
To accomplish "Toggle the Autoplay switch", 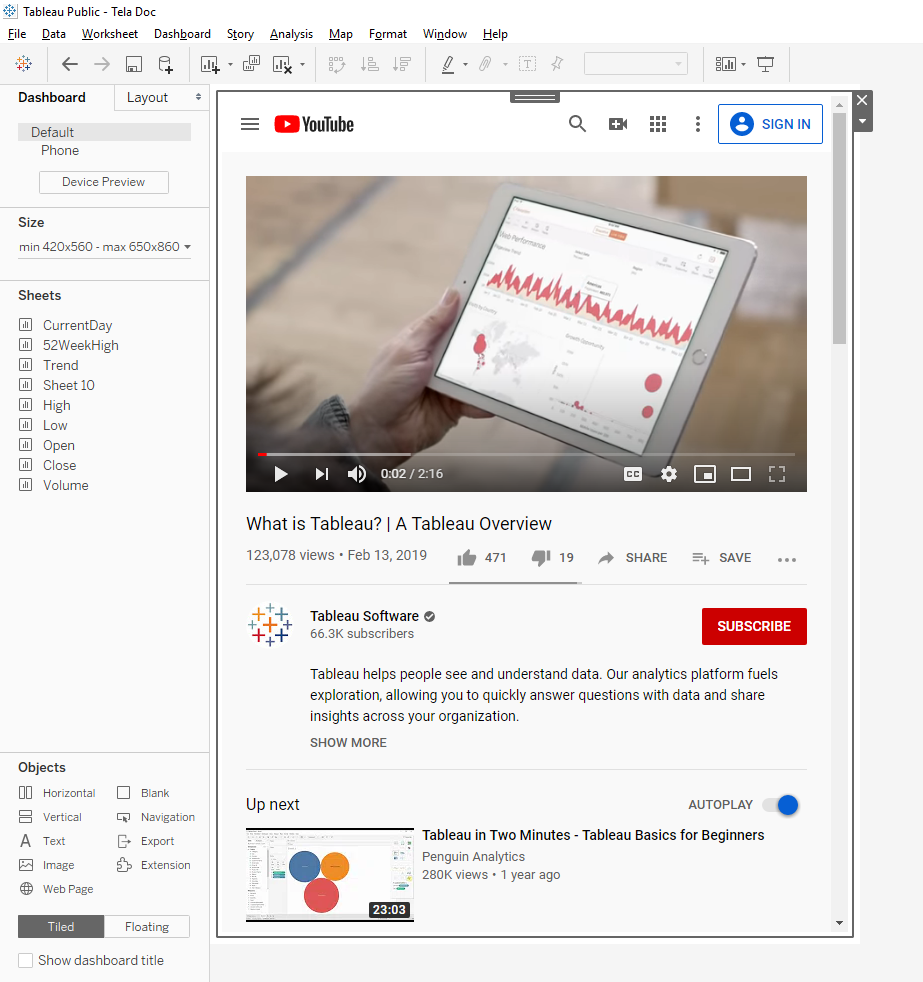I will 780,805.
